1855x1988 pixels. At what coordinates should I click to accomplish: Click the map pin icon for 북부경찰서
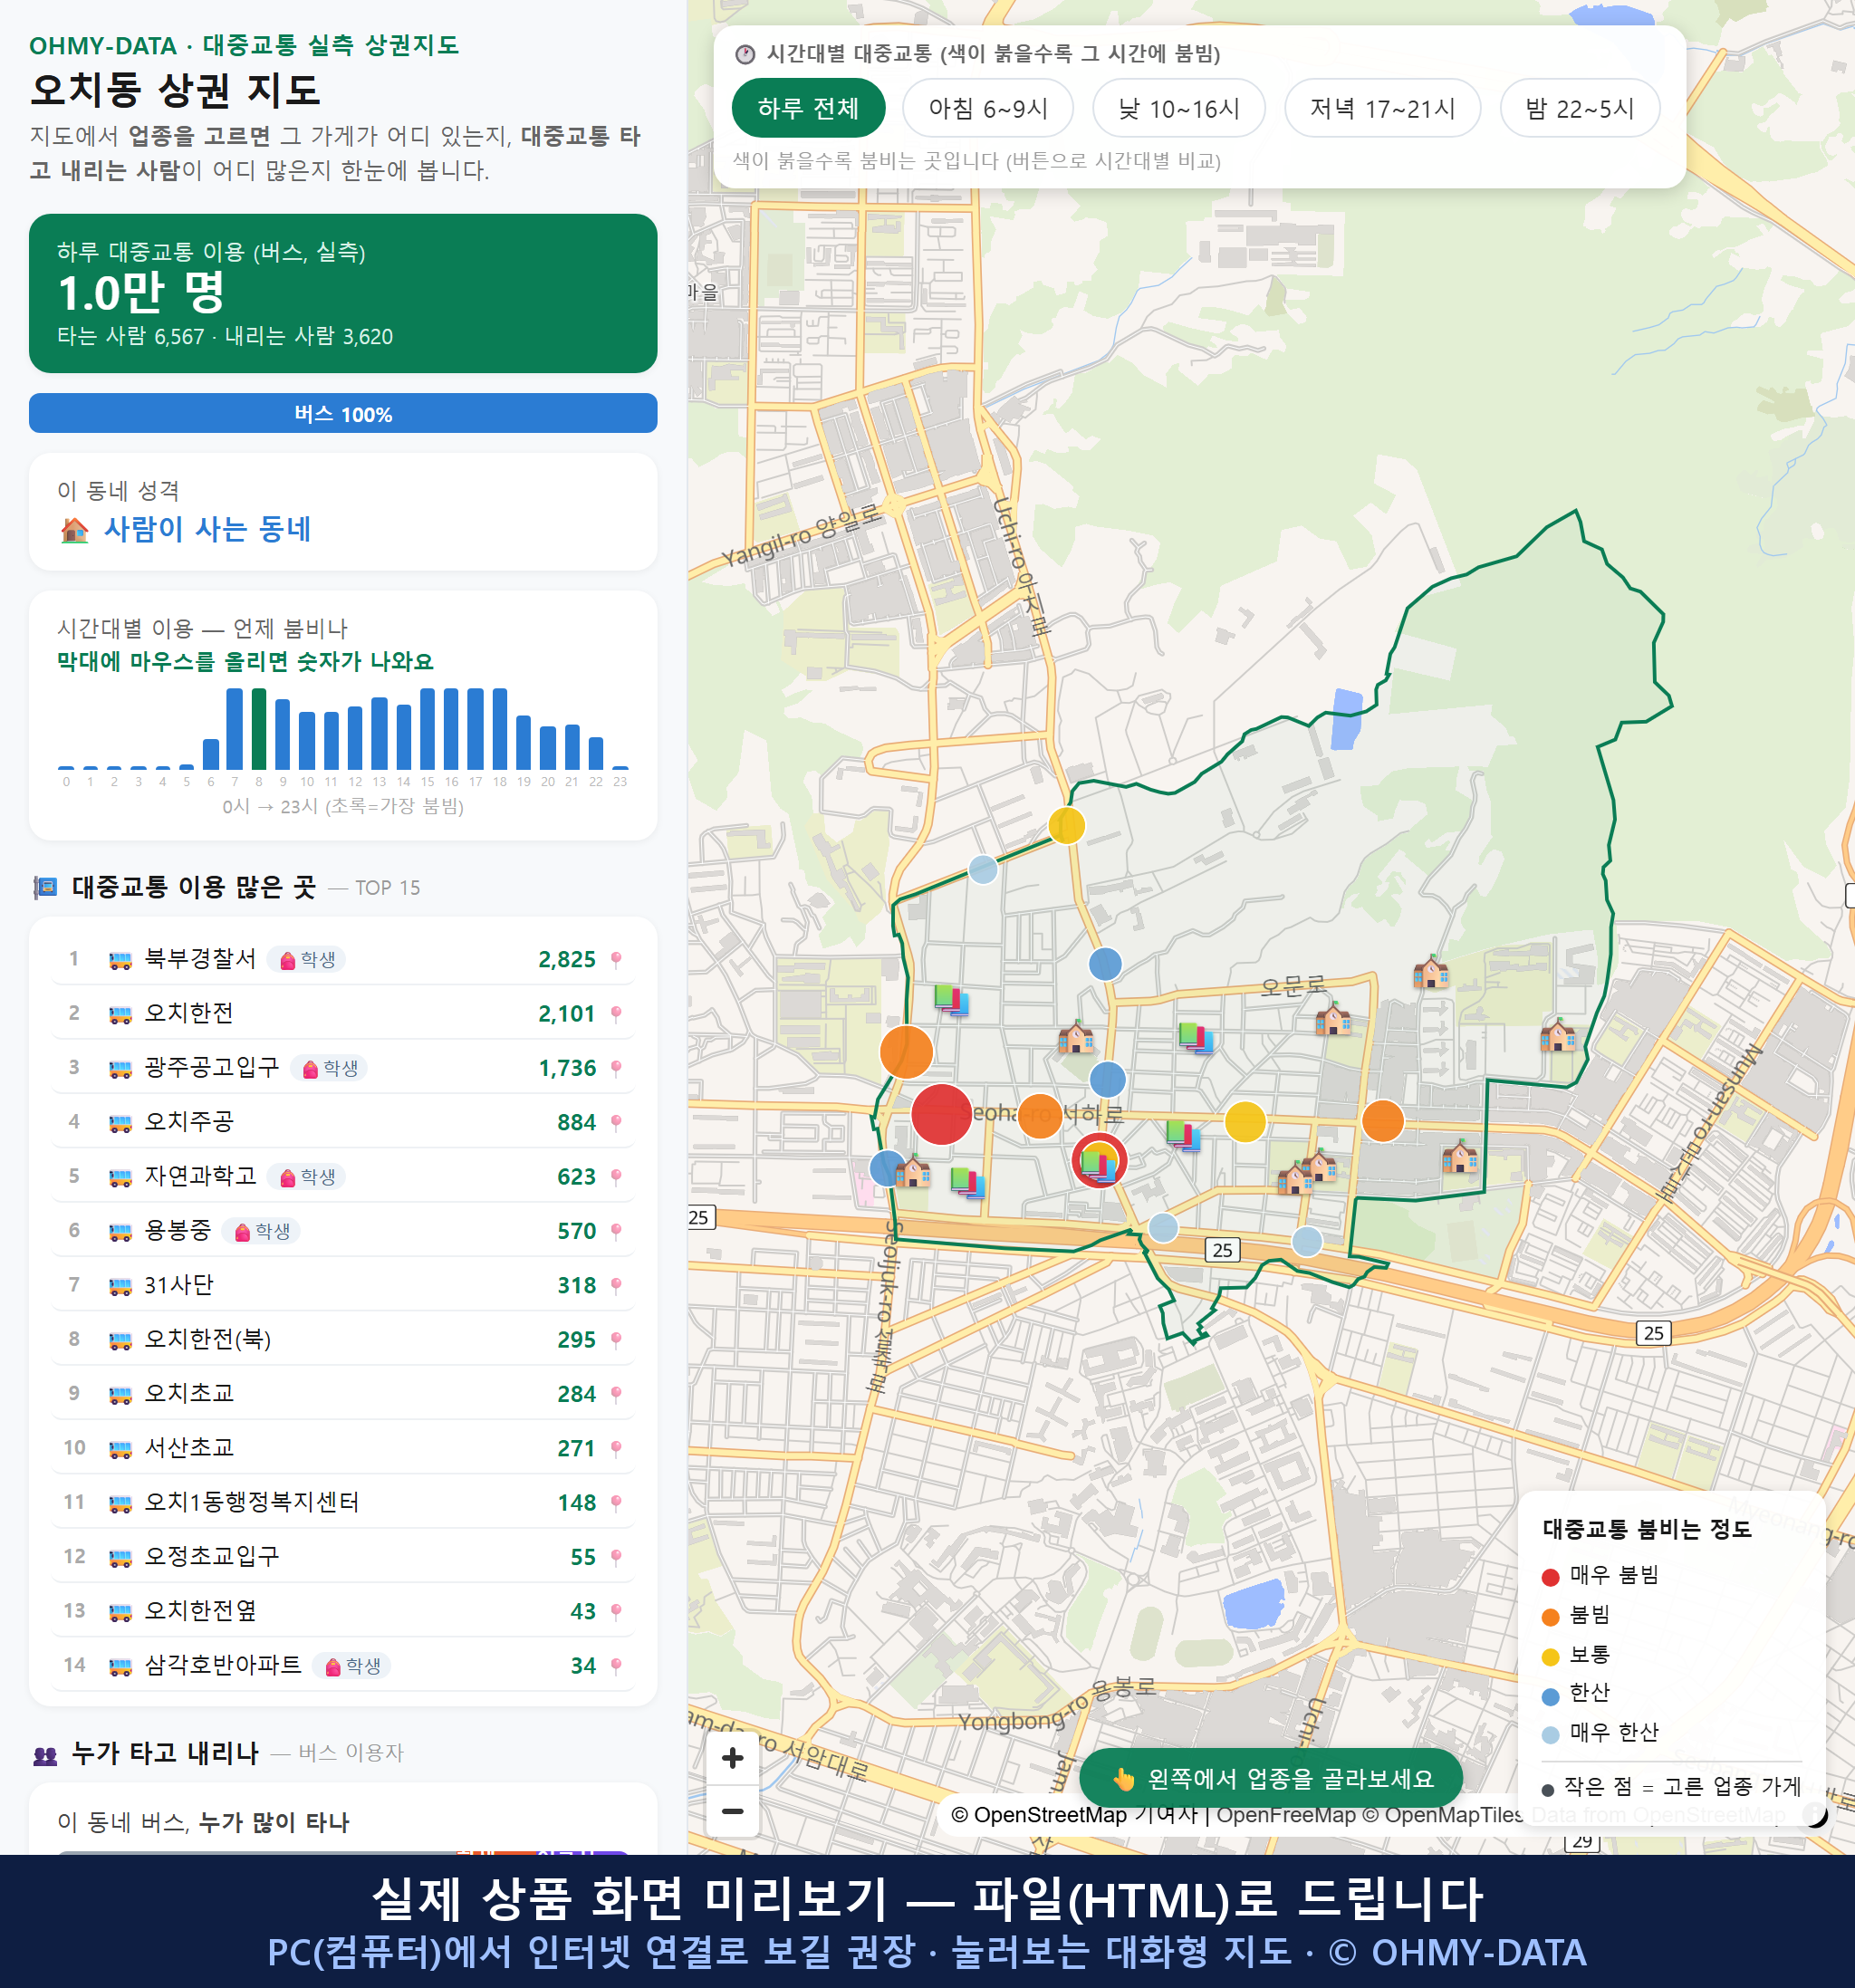coord(616,960)
